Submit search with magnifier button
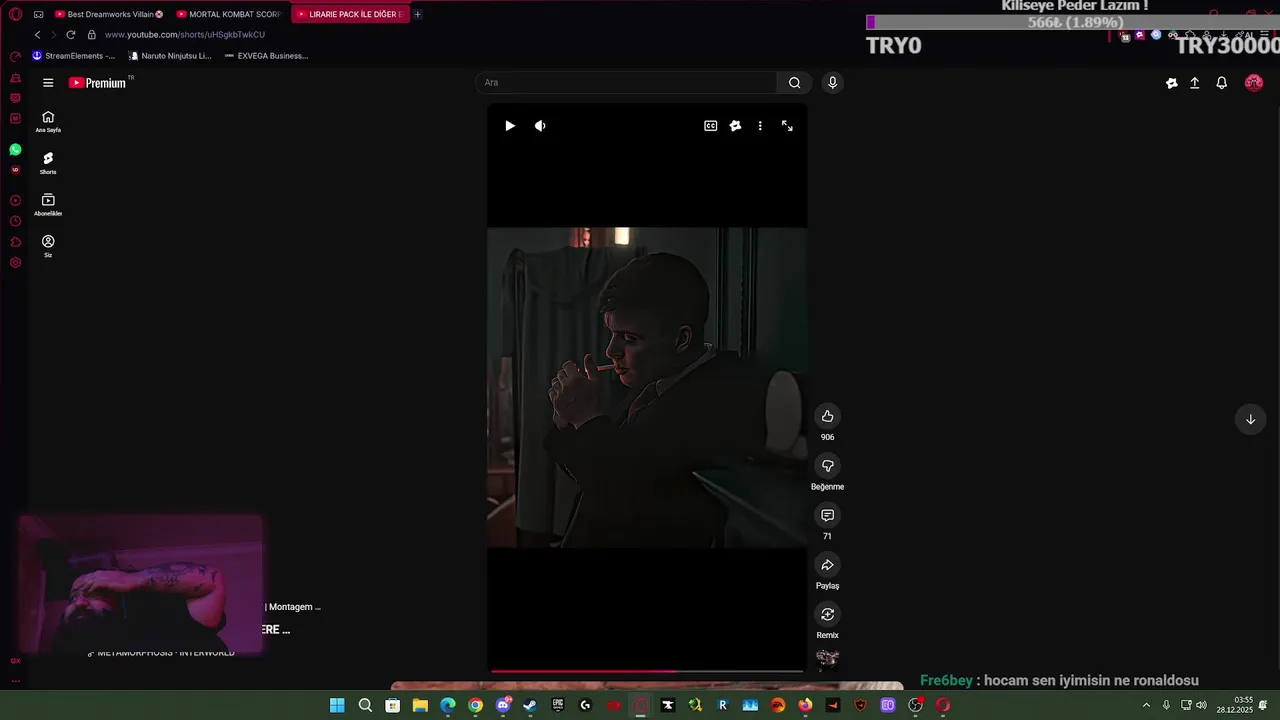 point(795,83)
